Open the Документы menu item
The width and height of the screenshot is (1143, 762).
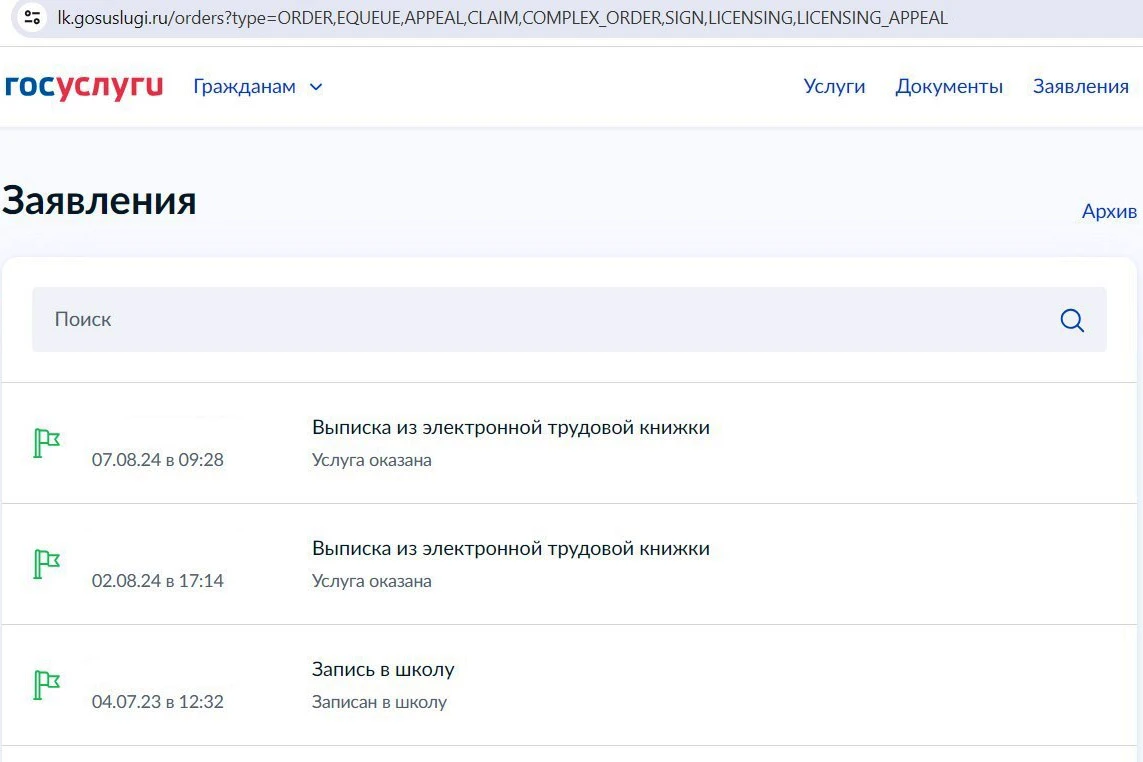(x=948, y=86)
